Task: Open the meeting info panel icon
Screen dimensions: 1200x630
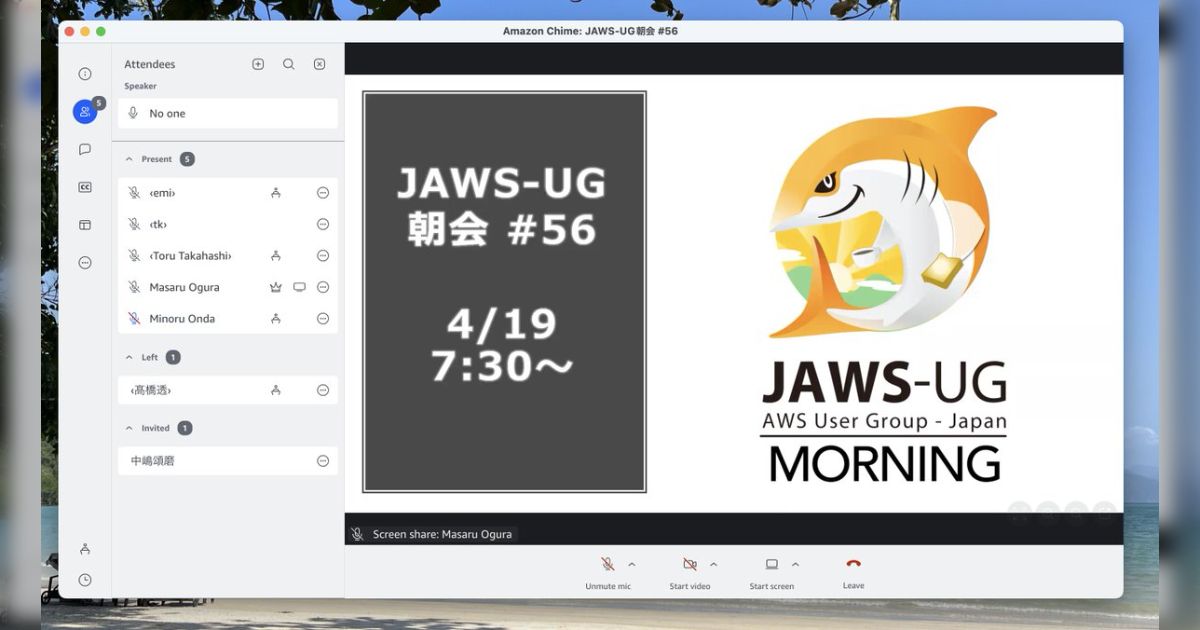Action: click(x=84, y=73)
